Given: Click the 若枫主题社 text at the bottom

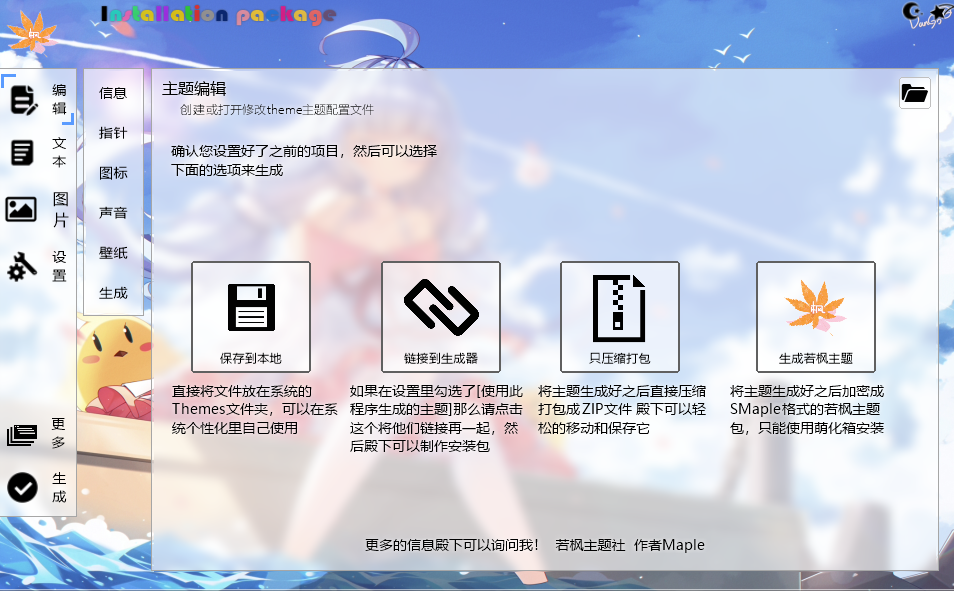Looking at the screenshot, I should coord(590,545).
